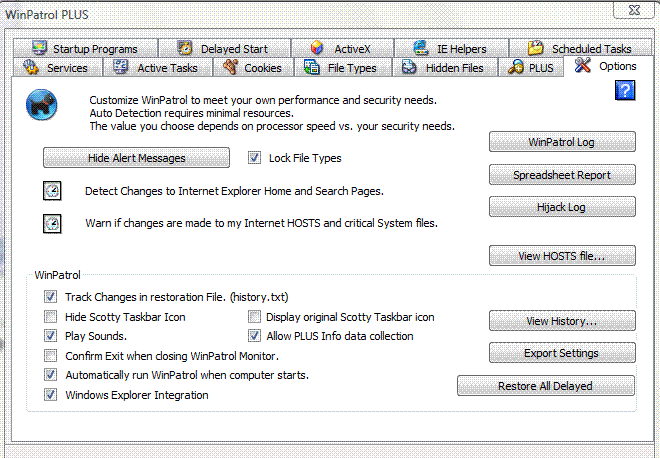Click the Export Settings button

(x=562, y=353)
